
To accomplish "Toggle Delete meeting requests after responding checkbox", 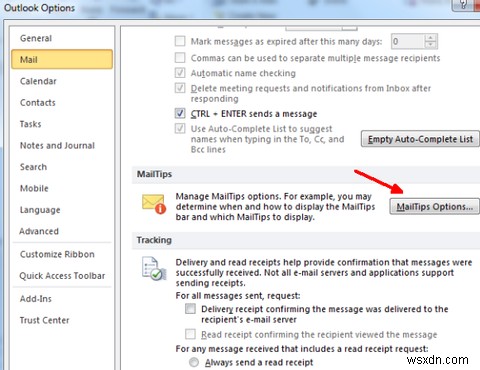I will 180,88.
